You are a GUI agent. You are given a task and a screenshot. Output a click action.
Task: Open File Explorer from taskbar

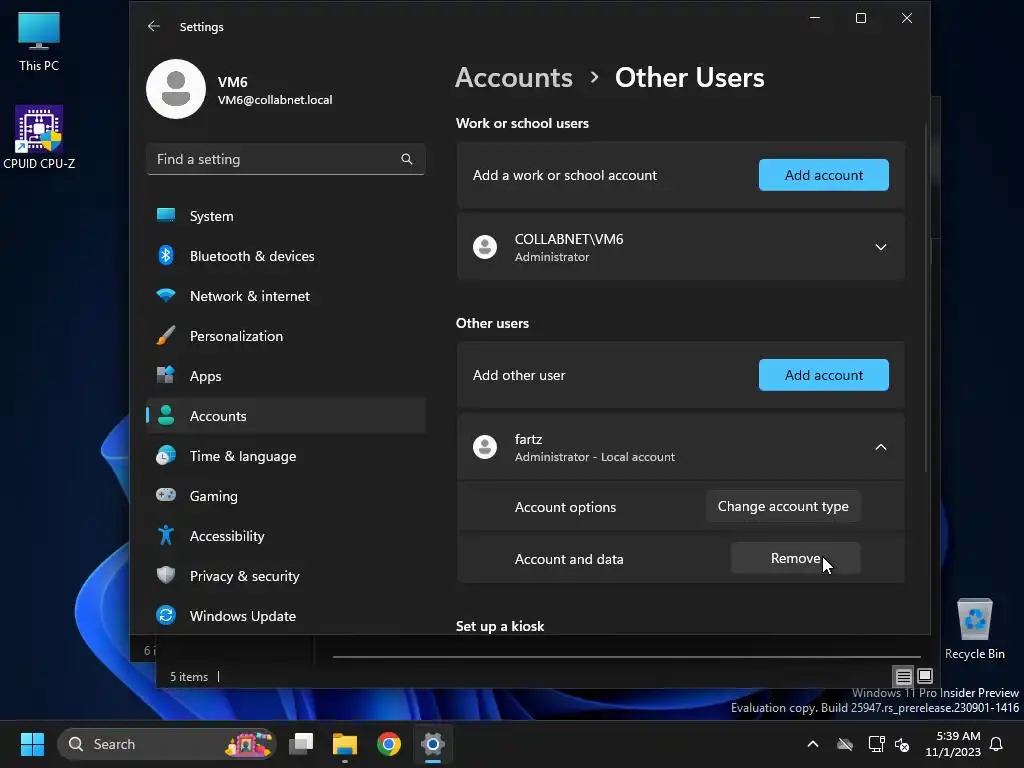(x=345, y=744)
